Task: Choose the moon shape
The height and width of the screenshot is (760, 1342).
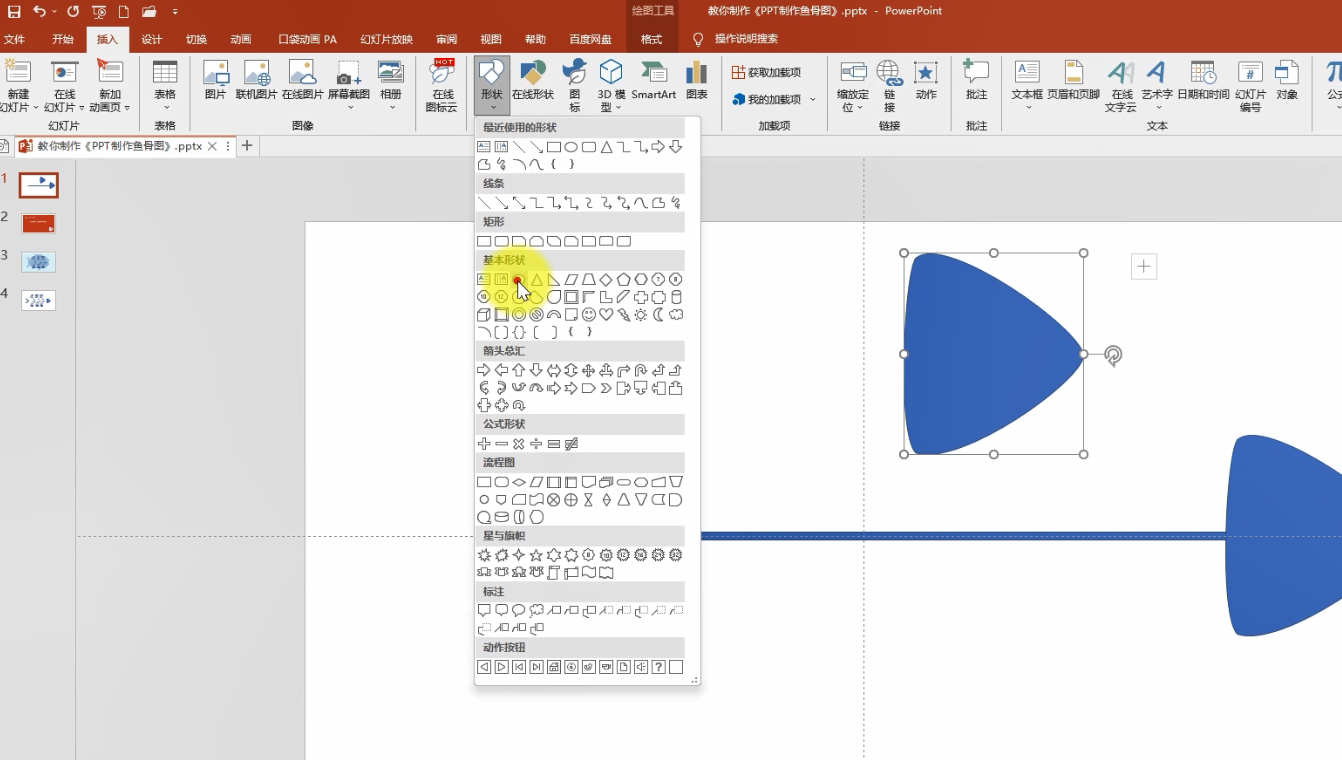Action: 658,315
